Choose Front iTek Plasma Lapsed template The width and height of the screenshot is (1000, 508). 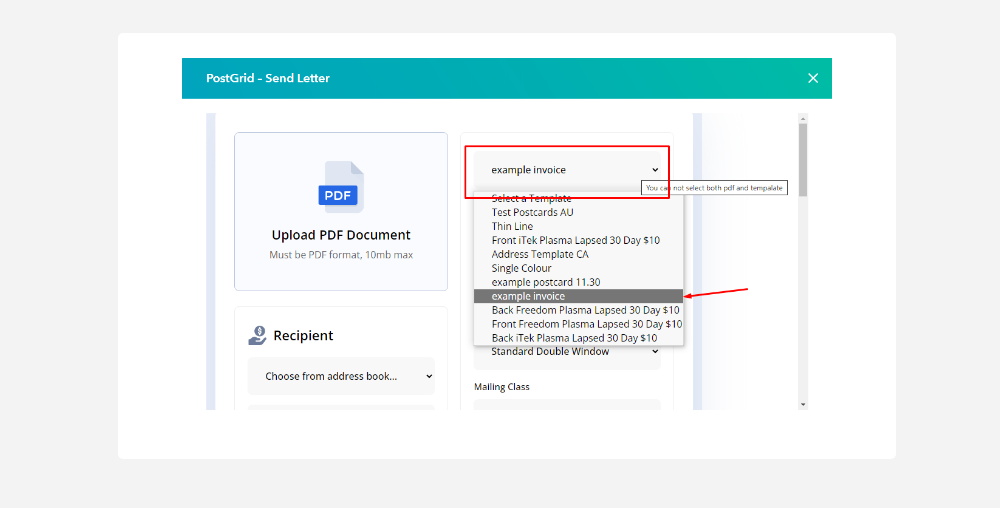click(x=575, y=240)
